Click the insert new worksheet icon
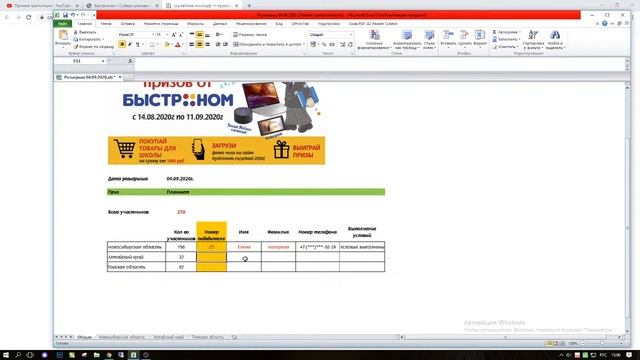The width and height of the screenshot is (640, 360). [234, 337]
